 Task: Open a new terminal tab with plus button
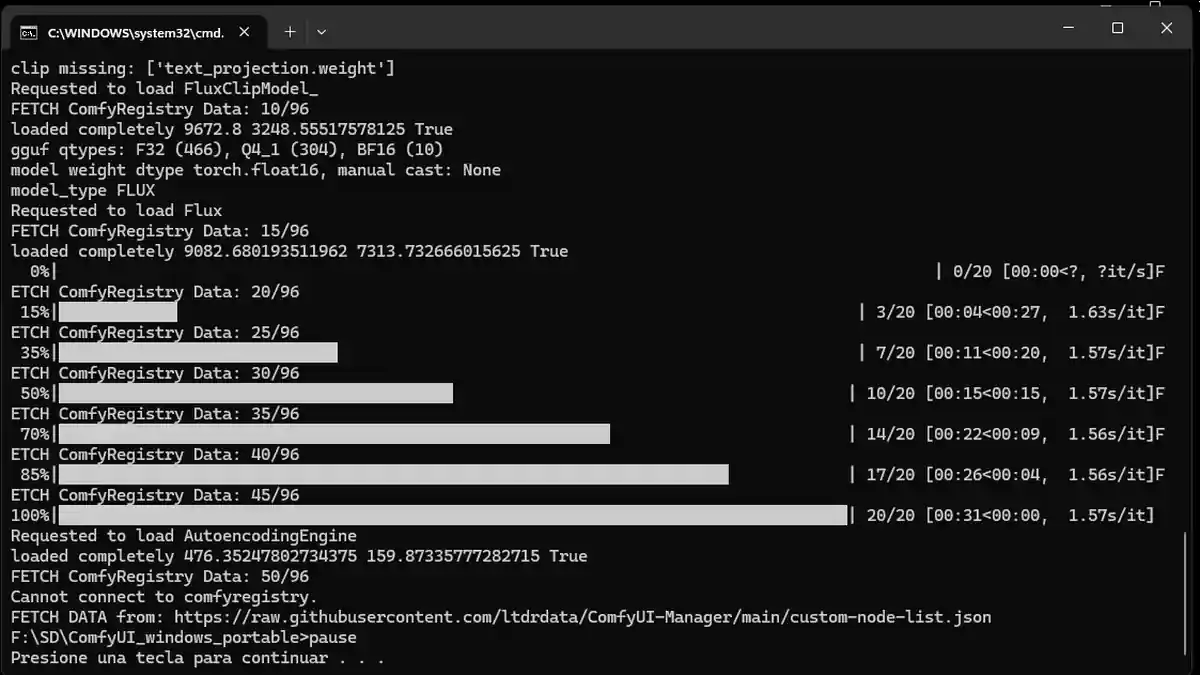290,31
